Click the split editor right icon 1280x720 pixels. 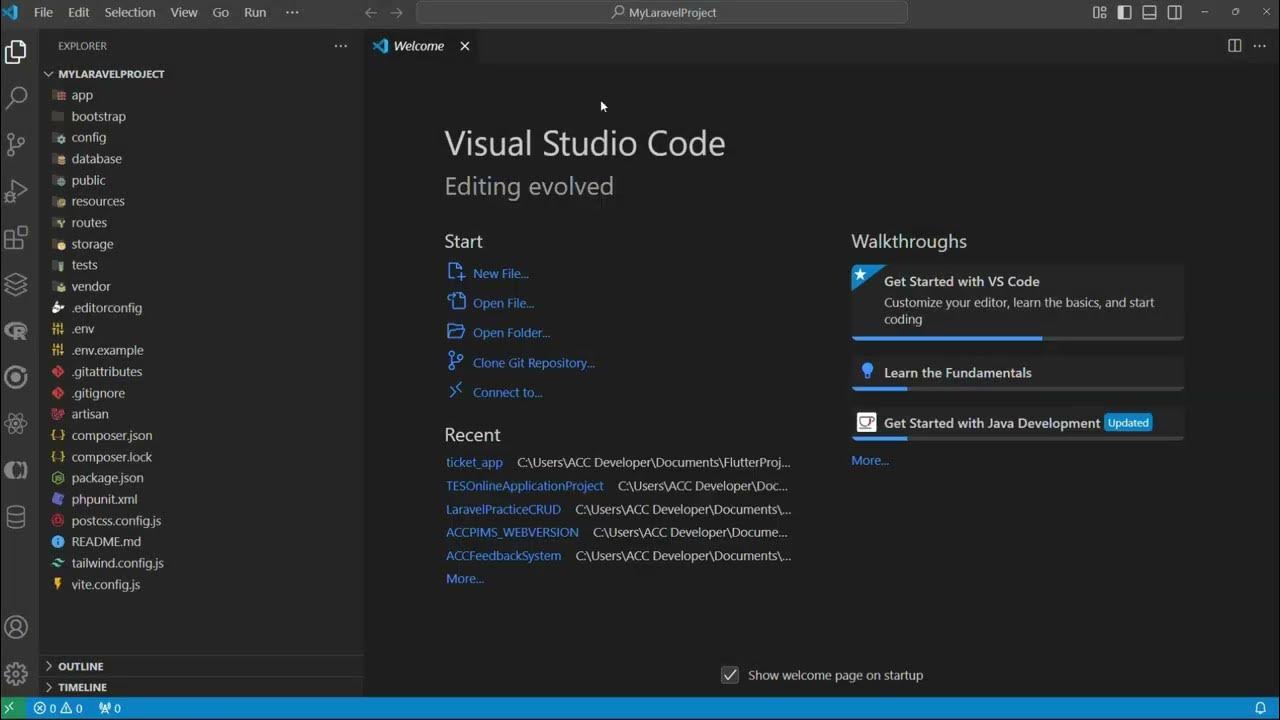point(1235,46)
